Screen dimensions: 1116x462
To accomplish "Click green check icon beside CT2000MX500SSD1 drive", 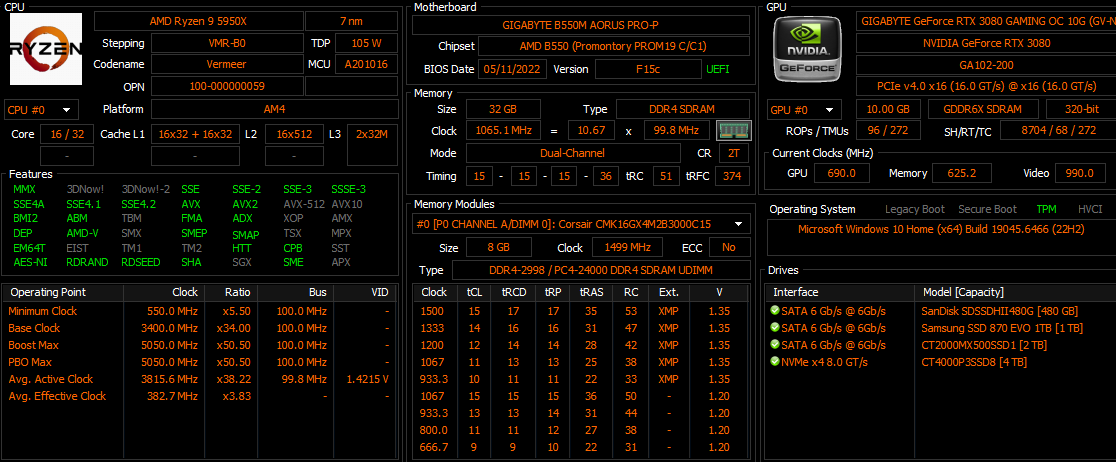I will pos(774,345).
